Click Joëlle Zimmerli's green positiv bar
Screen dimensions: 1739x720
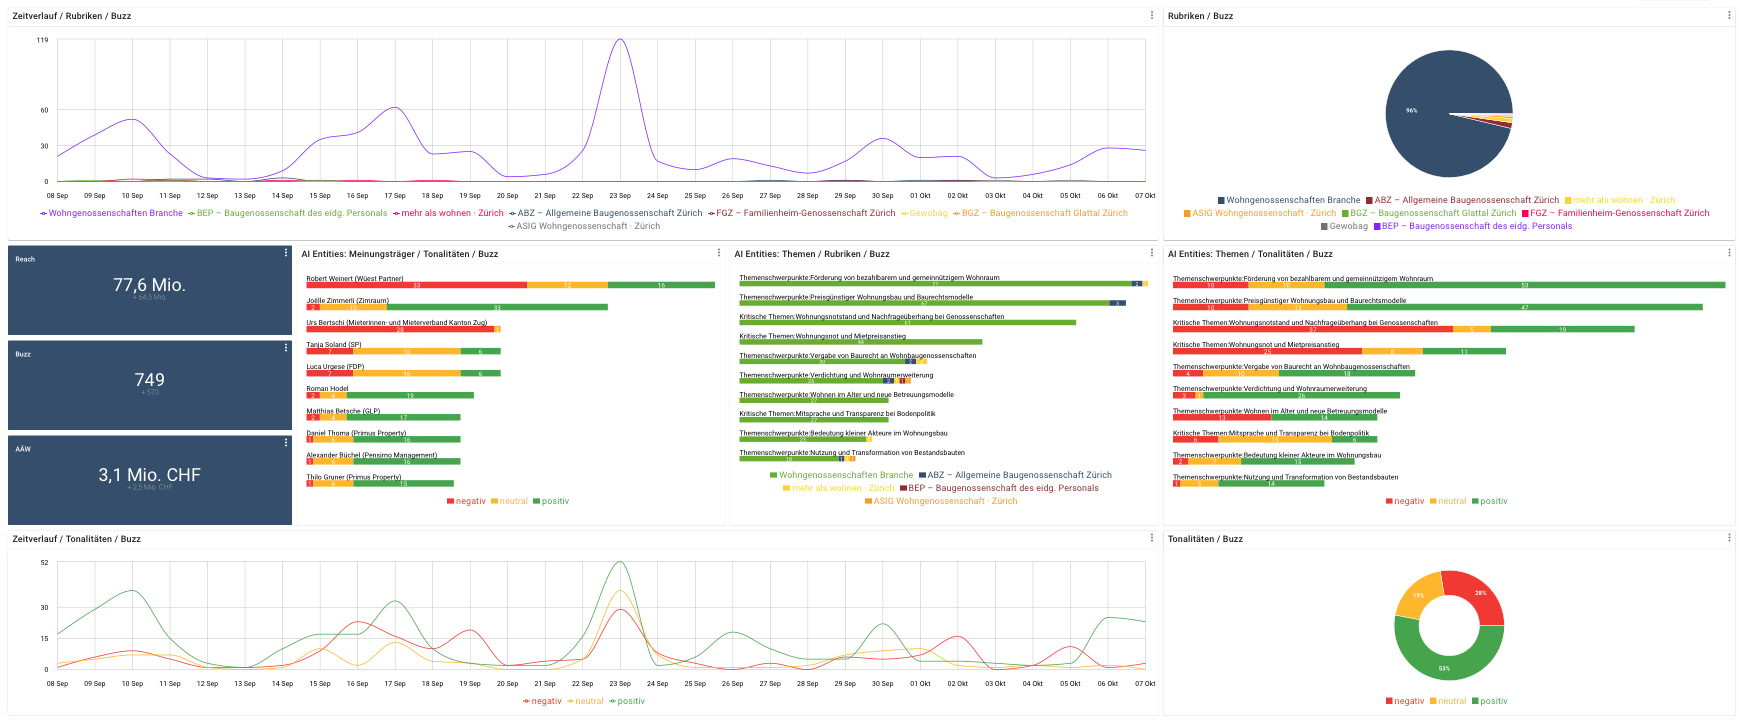pos(497,307)
